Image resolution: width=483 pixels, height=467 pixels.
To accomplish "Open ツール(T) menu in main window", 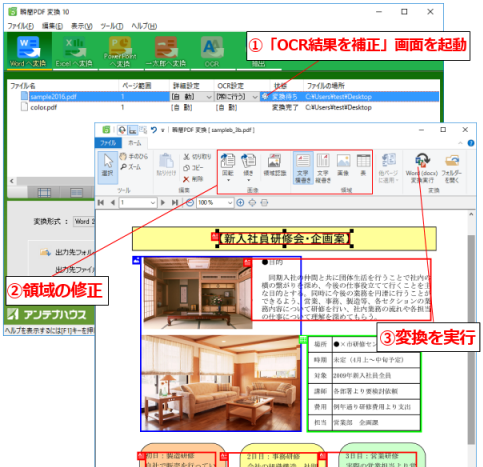I will [x=112, y=26].
